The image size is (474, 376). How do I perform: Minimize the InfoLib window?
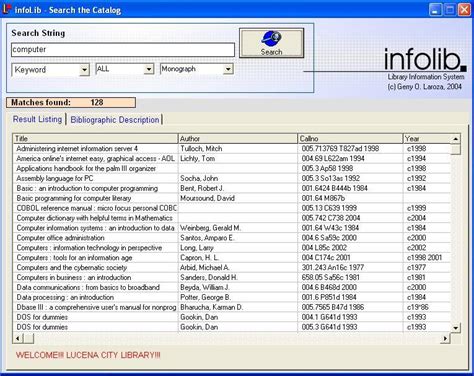coord(435,10)
